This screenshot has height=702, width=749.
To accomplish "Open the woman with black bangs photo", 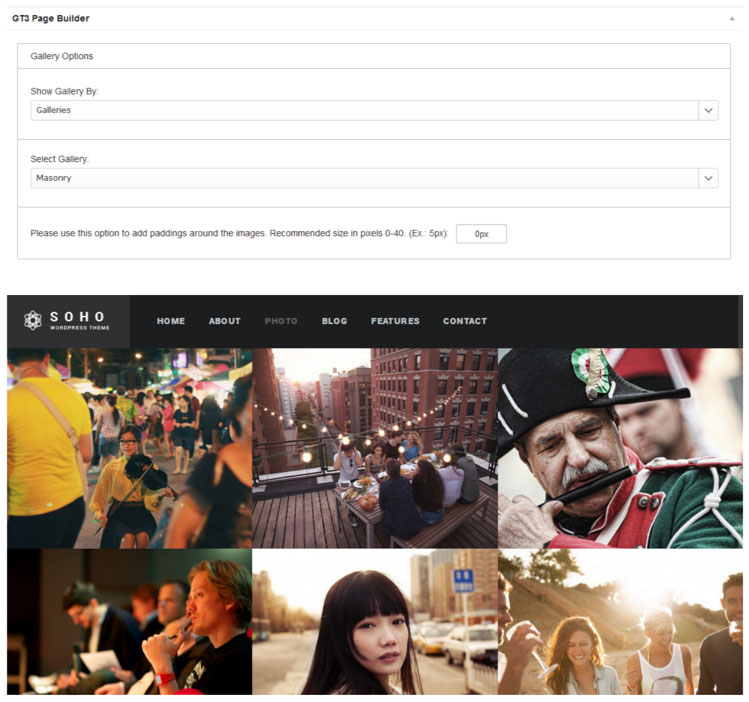I will pyautogui.click(x=375, y=622).
